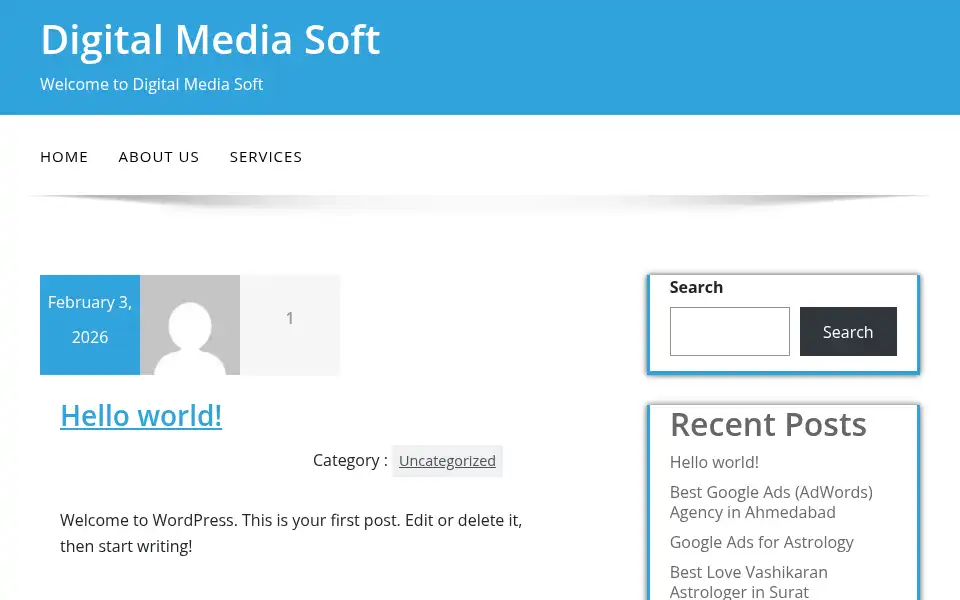Click the Welcome to WordPress post excerpt
The width and height of the screenshot is (960, 600).
pos(291,533)
